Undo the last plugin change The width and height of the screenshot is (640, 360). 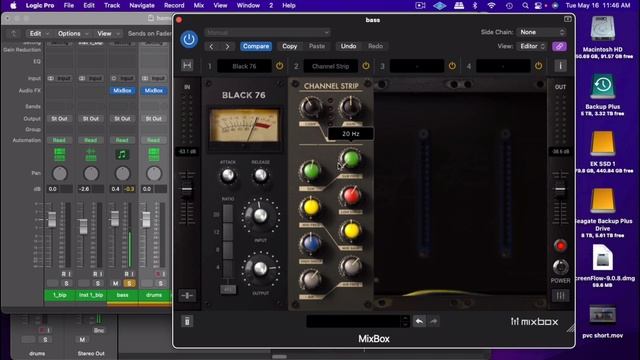click(348, 46)
